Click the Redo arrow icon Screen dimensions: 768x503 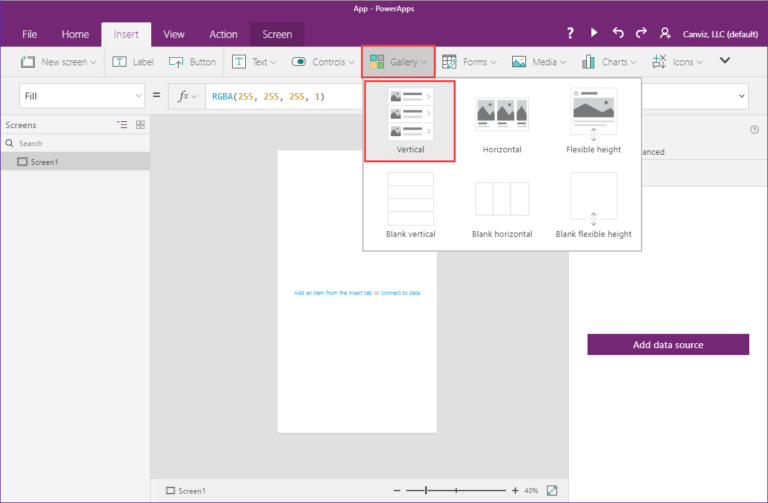(x=641, y=34)
